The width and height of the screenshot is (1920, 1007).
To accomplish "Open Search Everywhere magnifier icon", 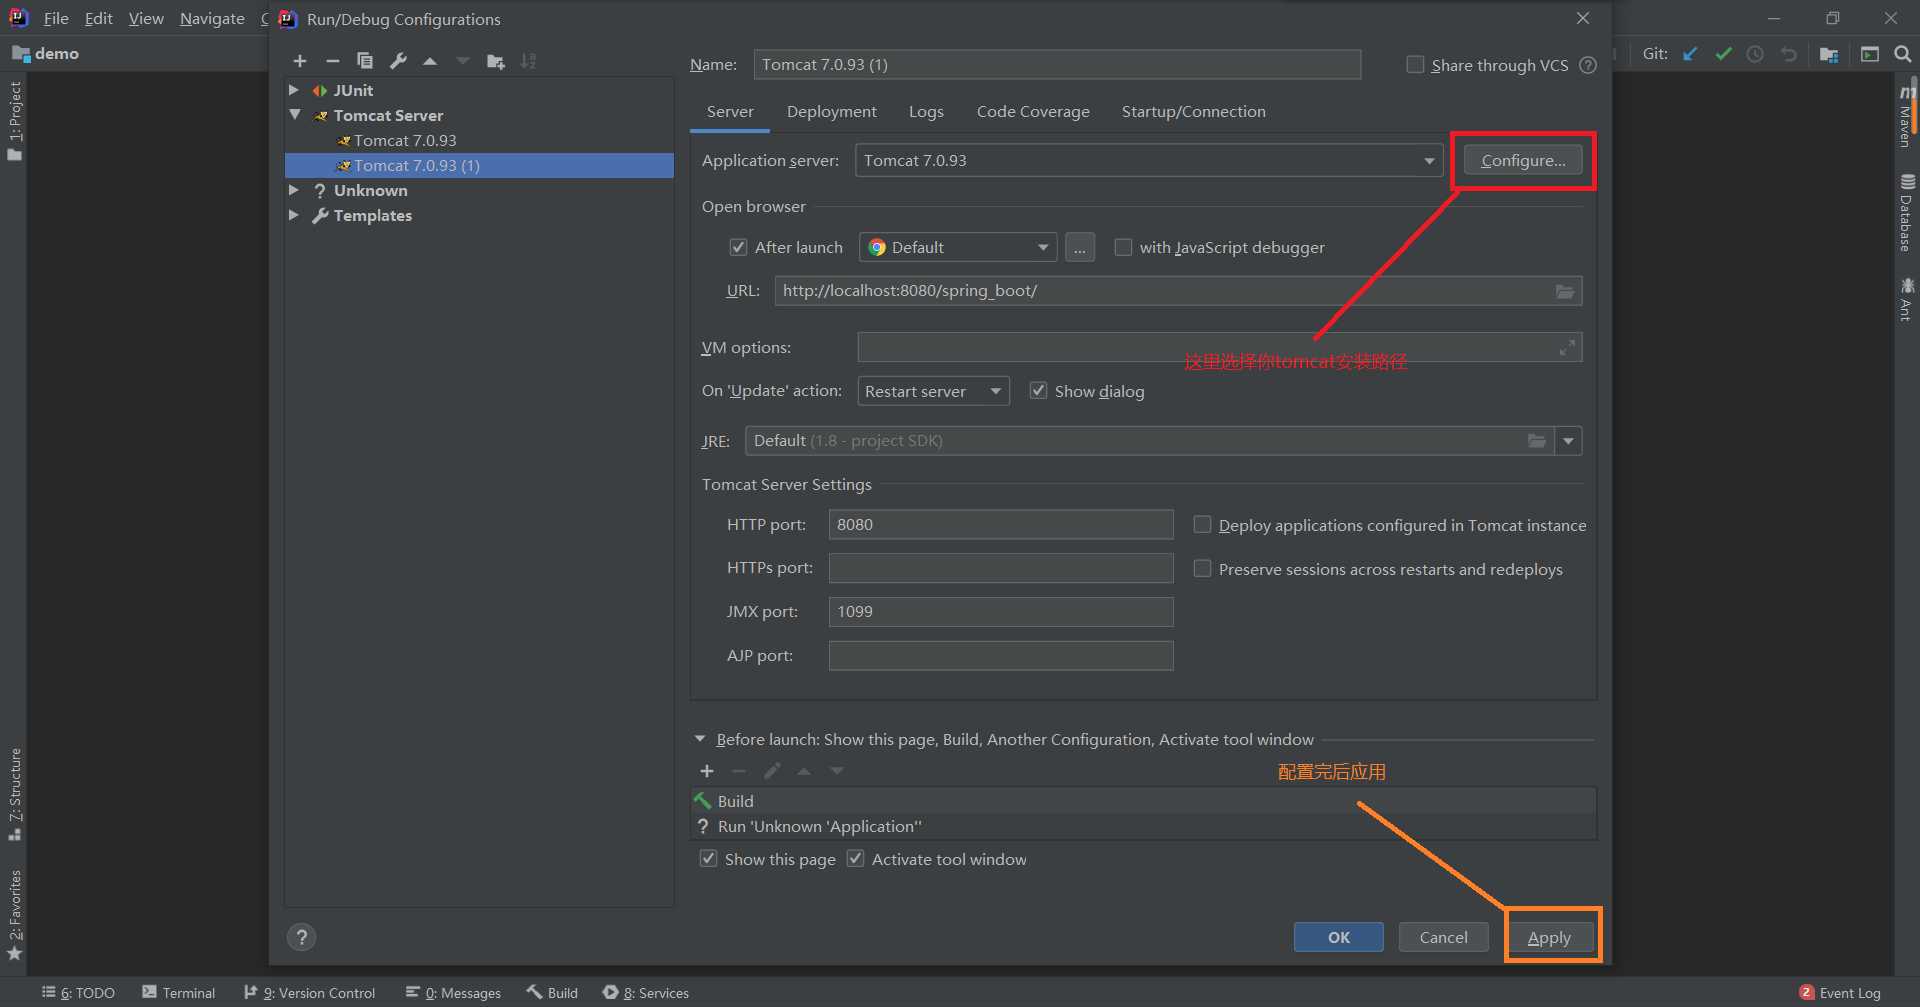I will [x=1903, y=54].
